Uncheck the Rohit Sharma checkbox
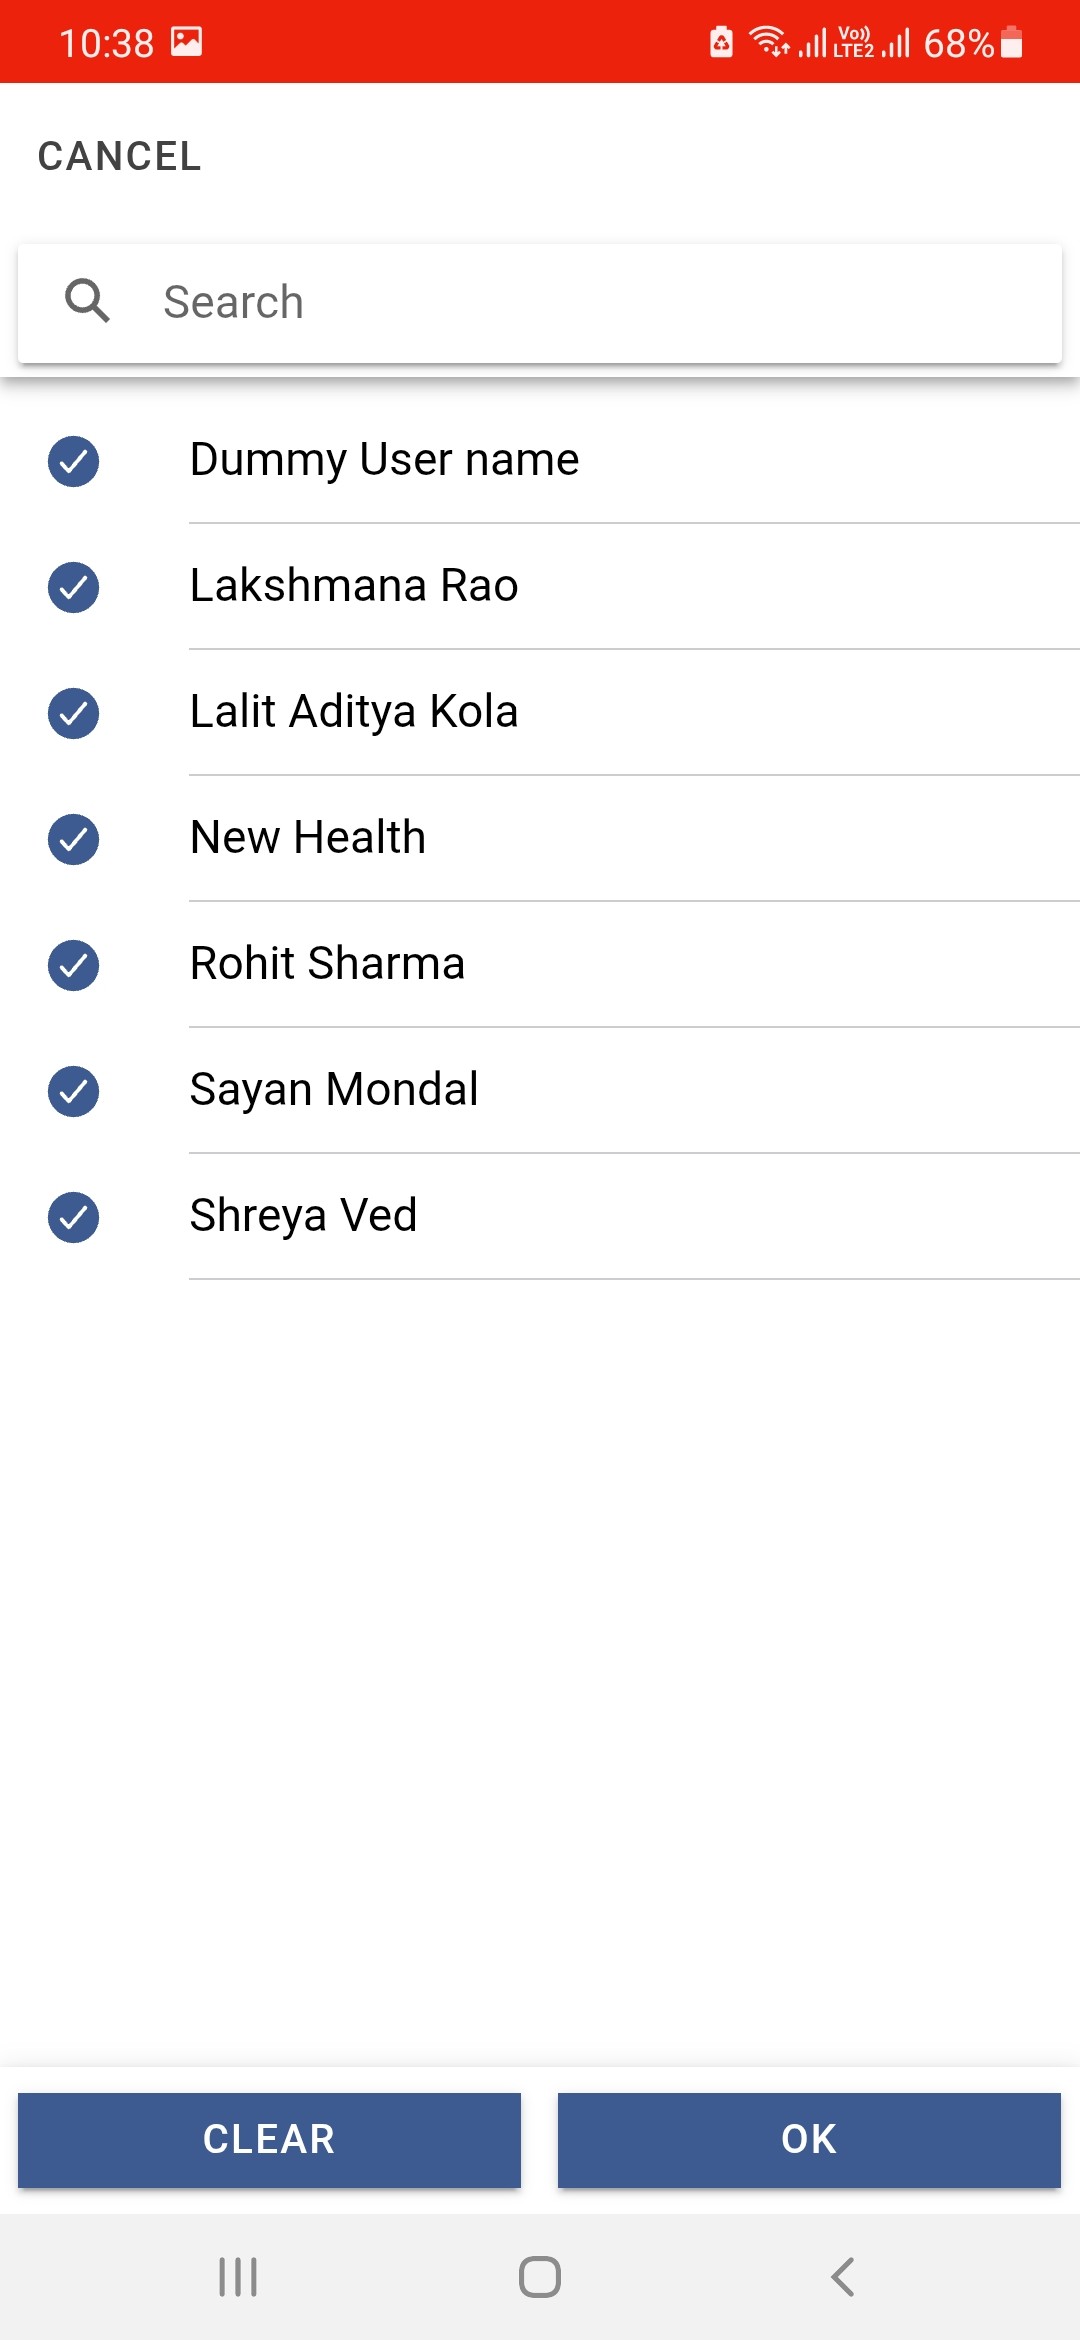The image size is (1080, 2340). 73,965
